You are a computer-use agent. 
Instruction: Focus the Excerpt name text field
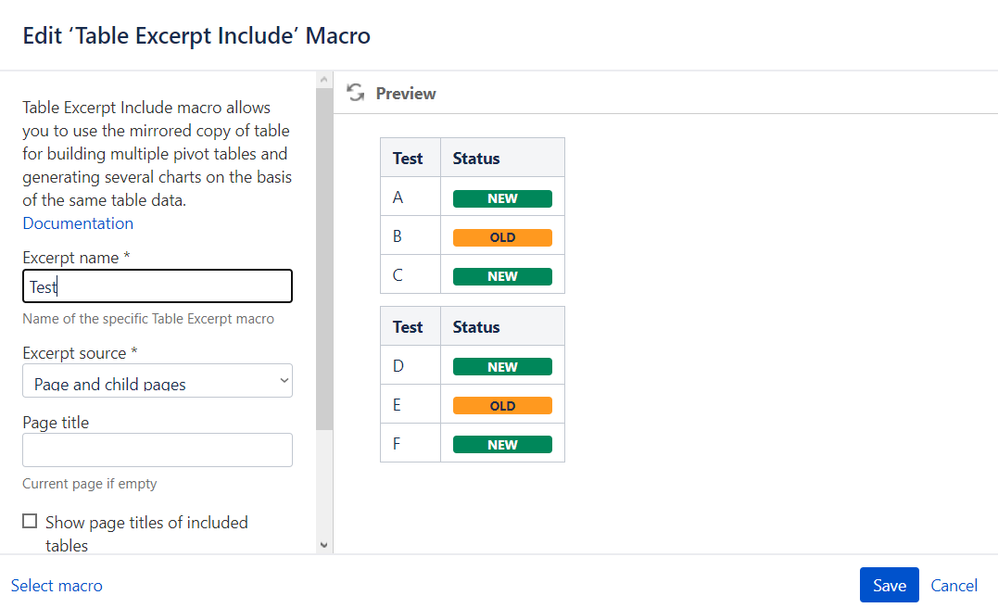157,286
